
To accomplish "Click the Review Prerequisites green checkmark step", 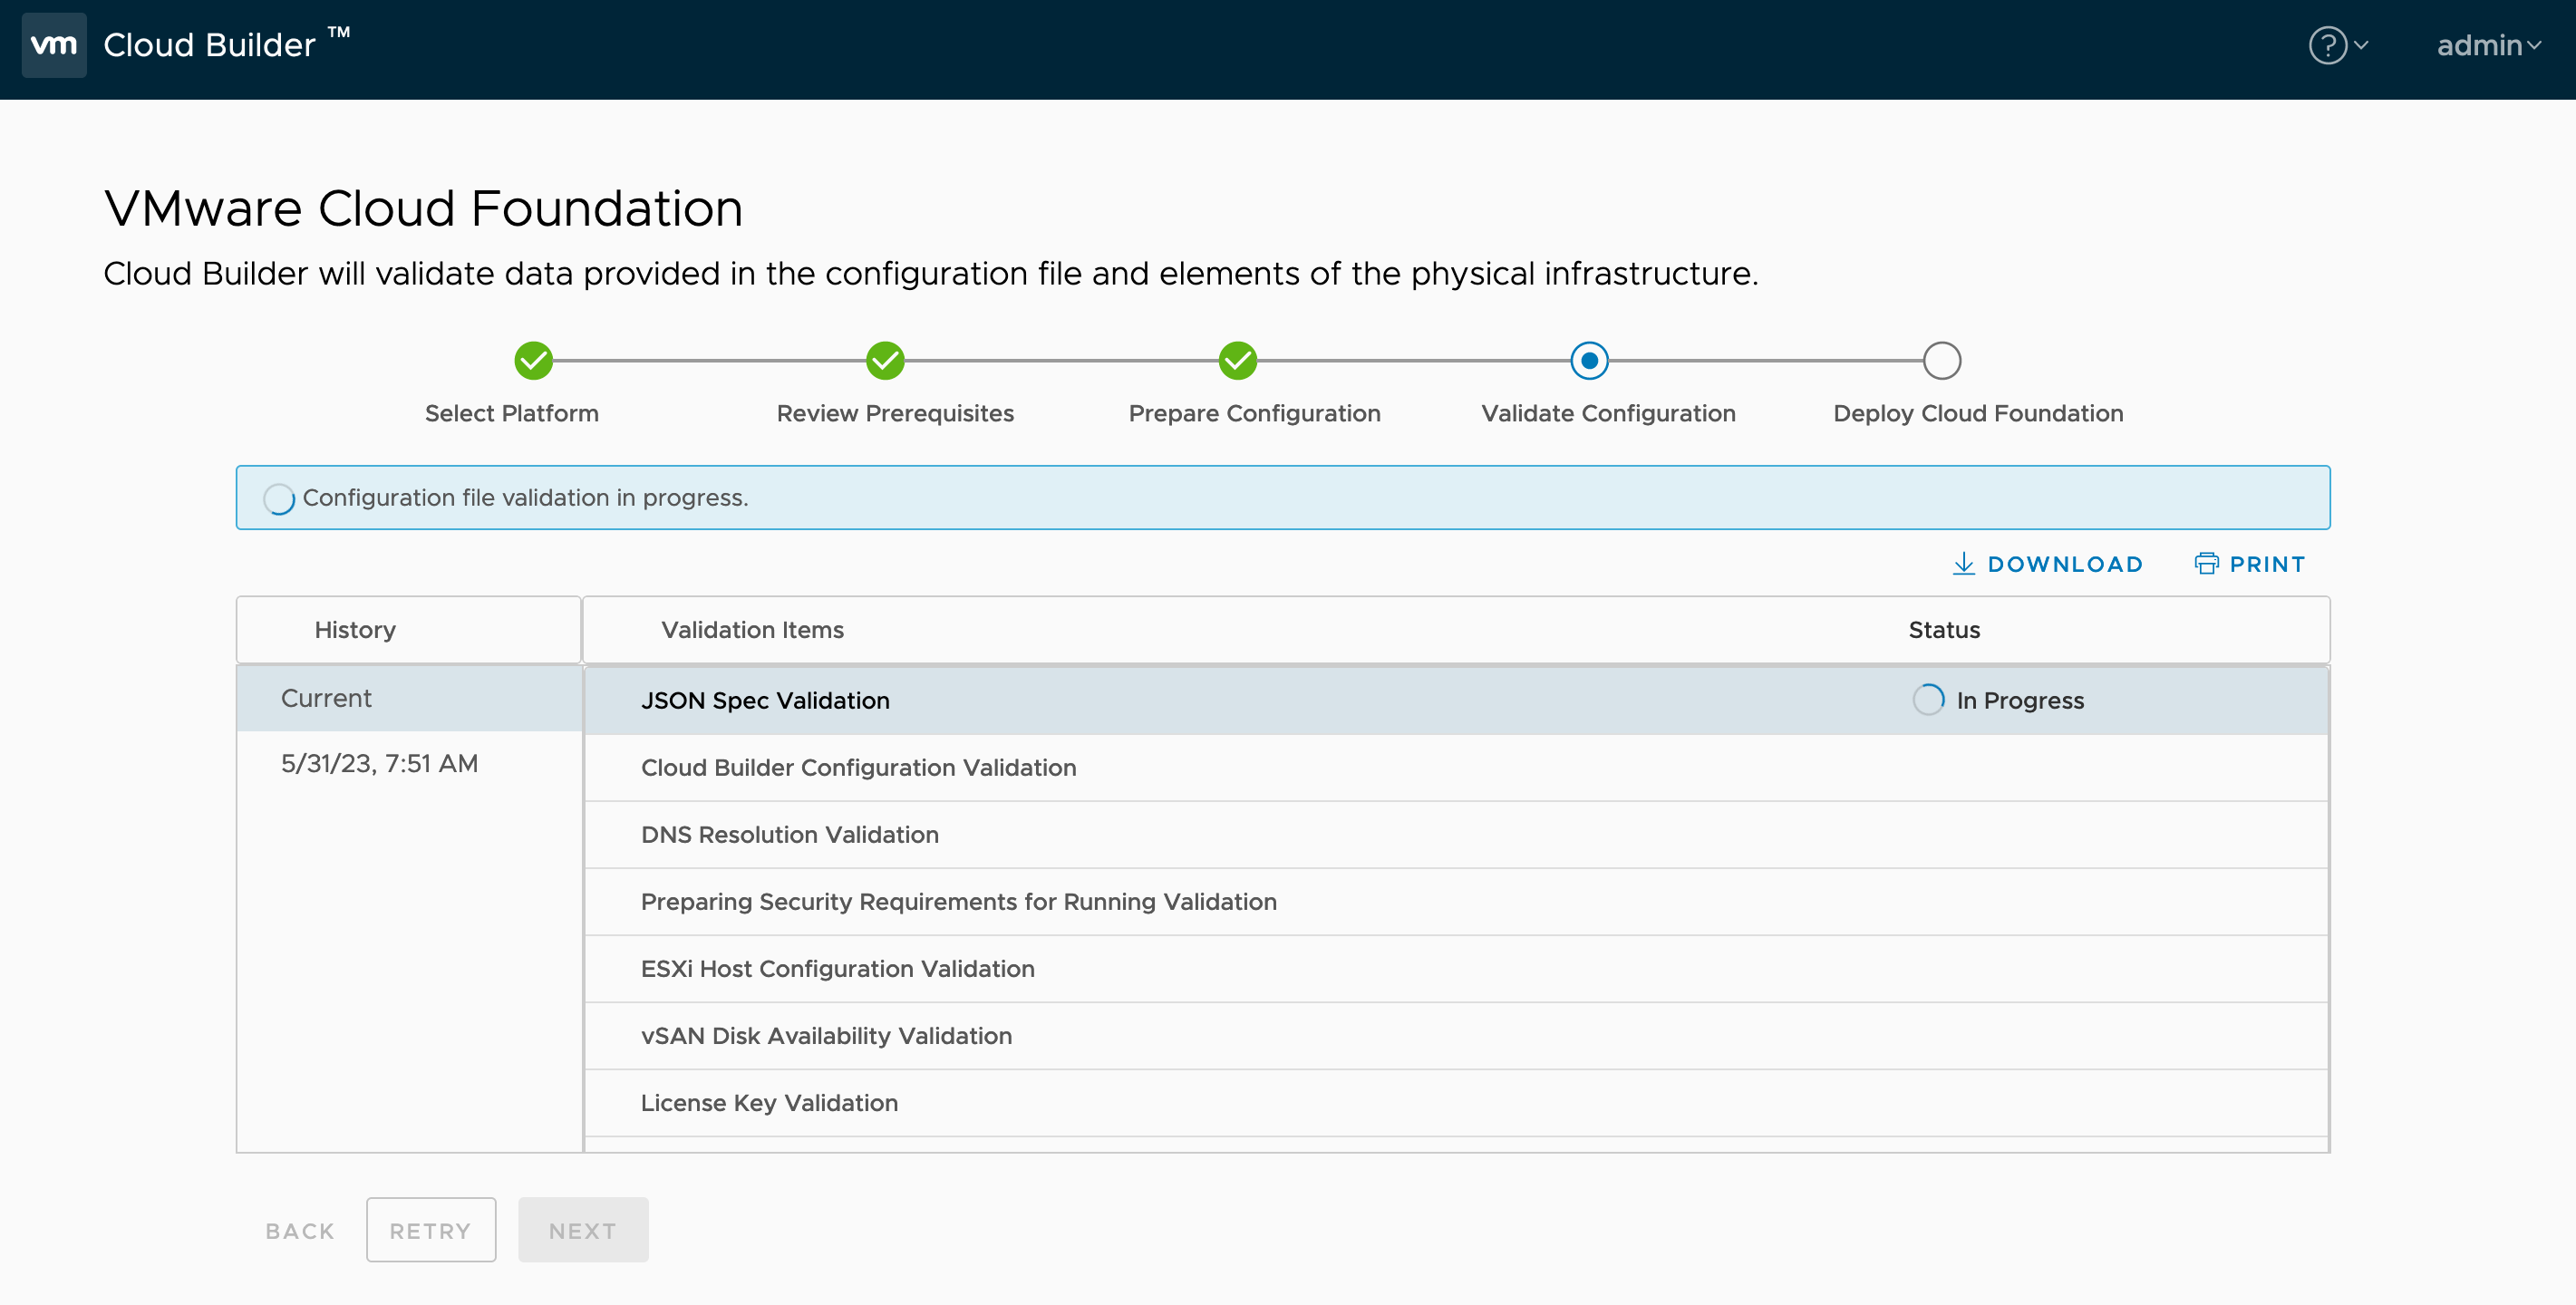I will tap(885, 361).
